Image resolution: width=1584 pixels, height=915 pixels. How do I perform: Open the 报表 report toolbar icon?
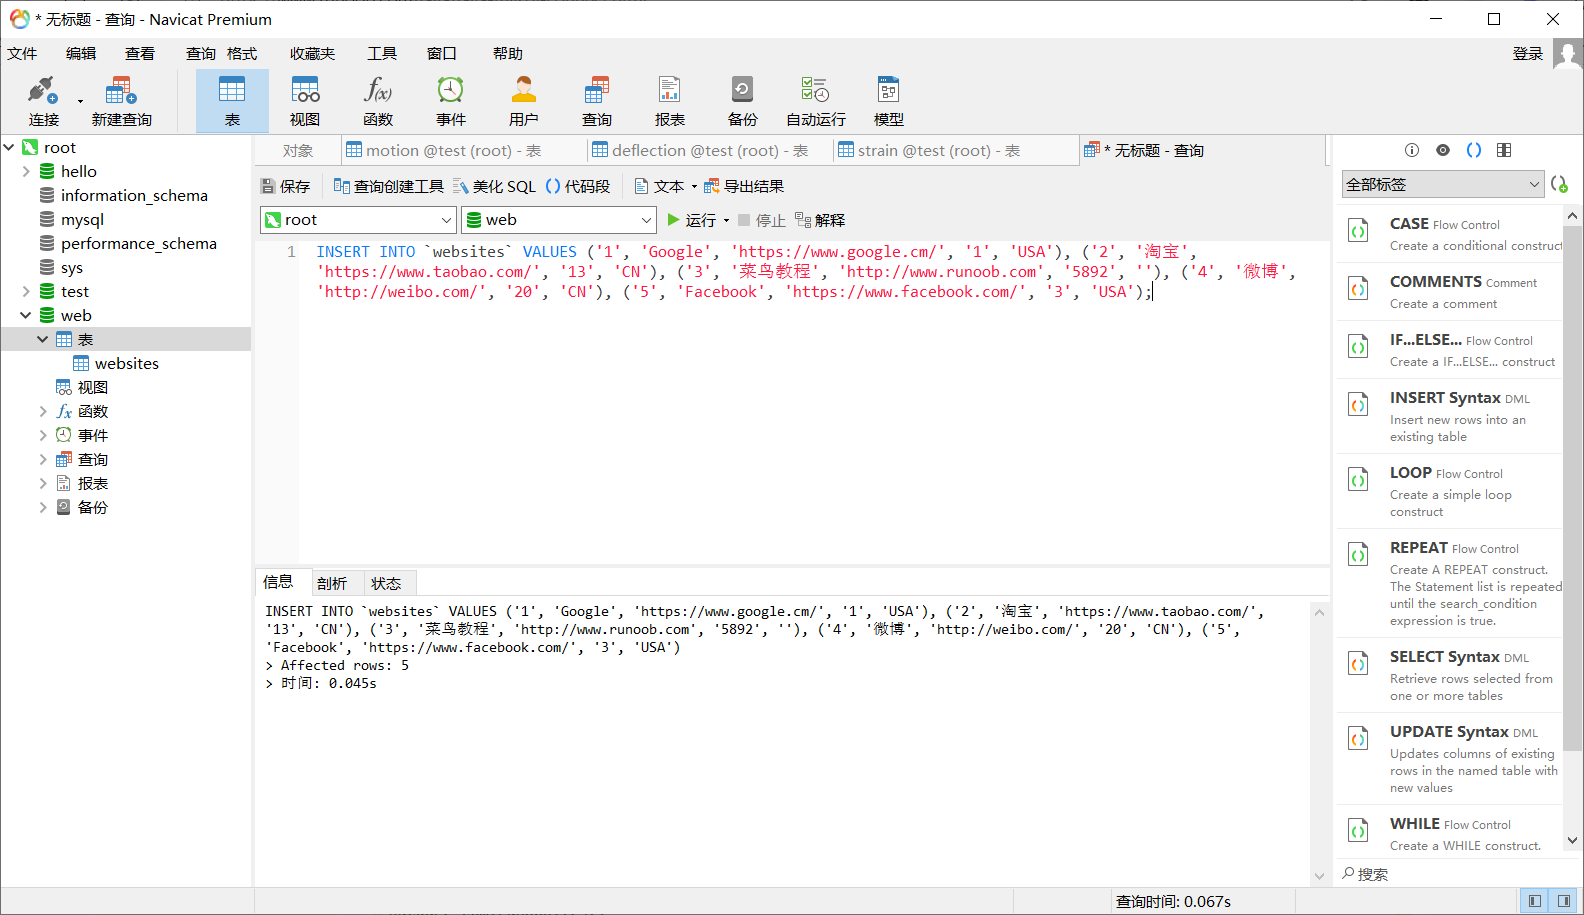[x=670, y=101]
